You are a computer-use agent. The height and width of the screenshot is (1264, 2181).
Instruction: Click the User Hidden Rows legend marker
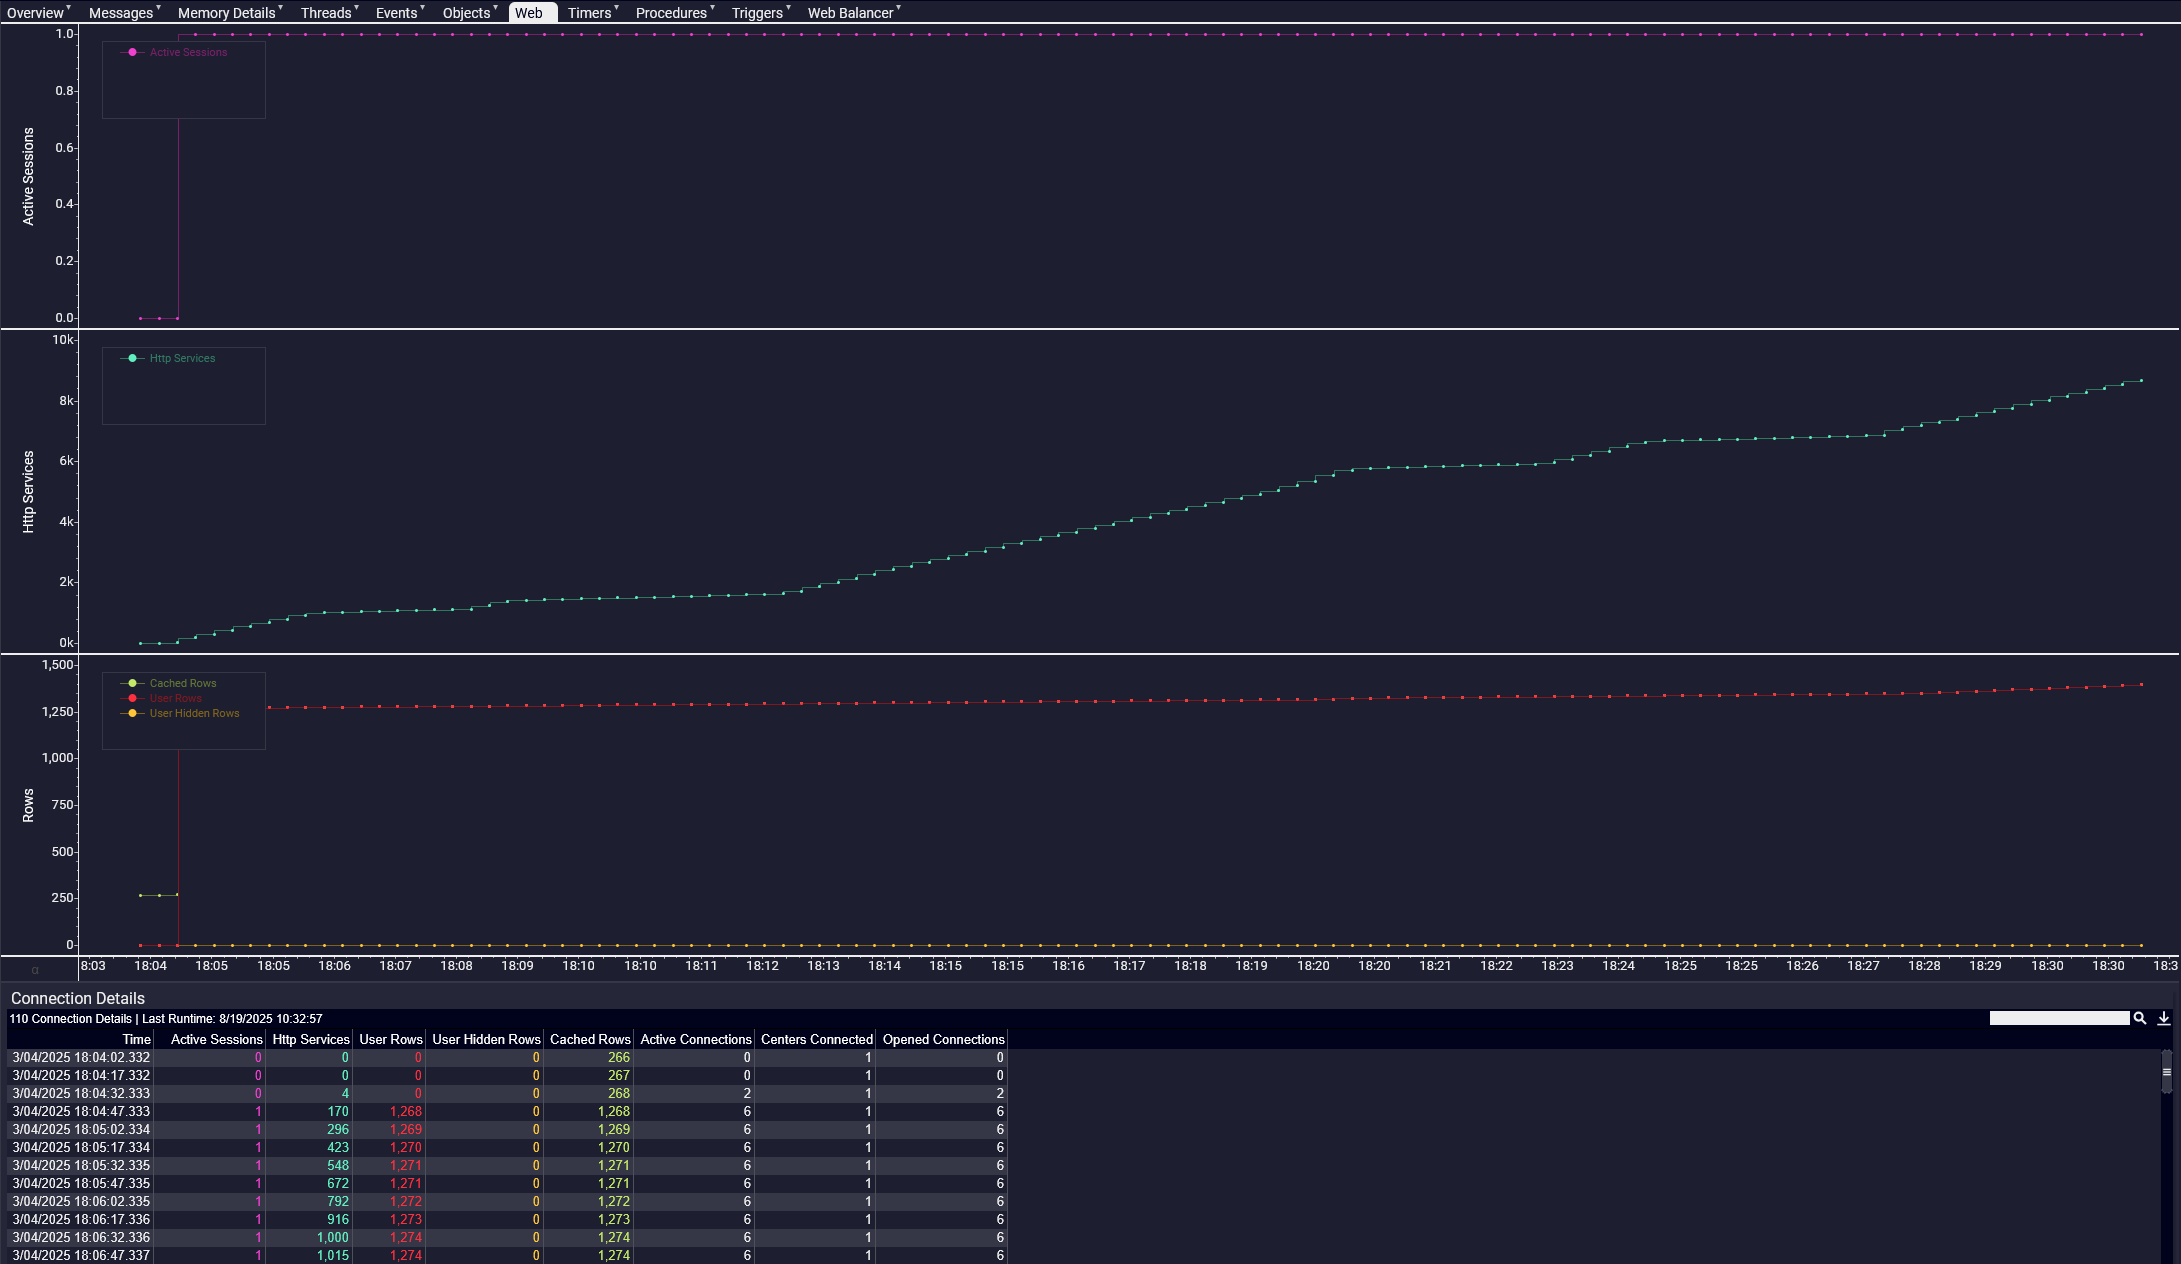132,713
